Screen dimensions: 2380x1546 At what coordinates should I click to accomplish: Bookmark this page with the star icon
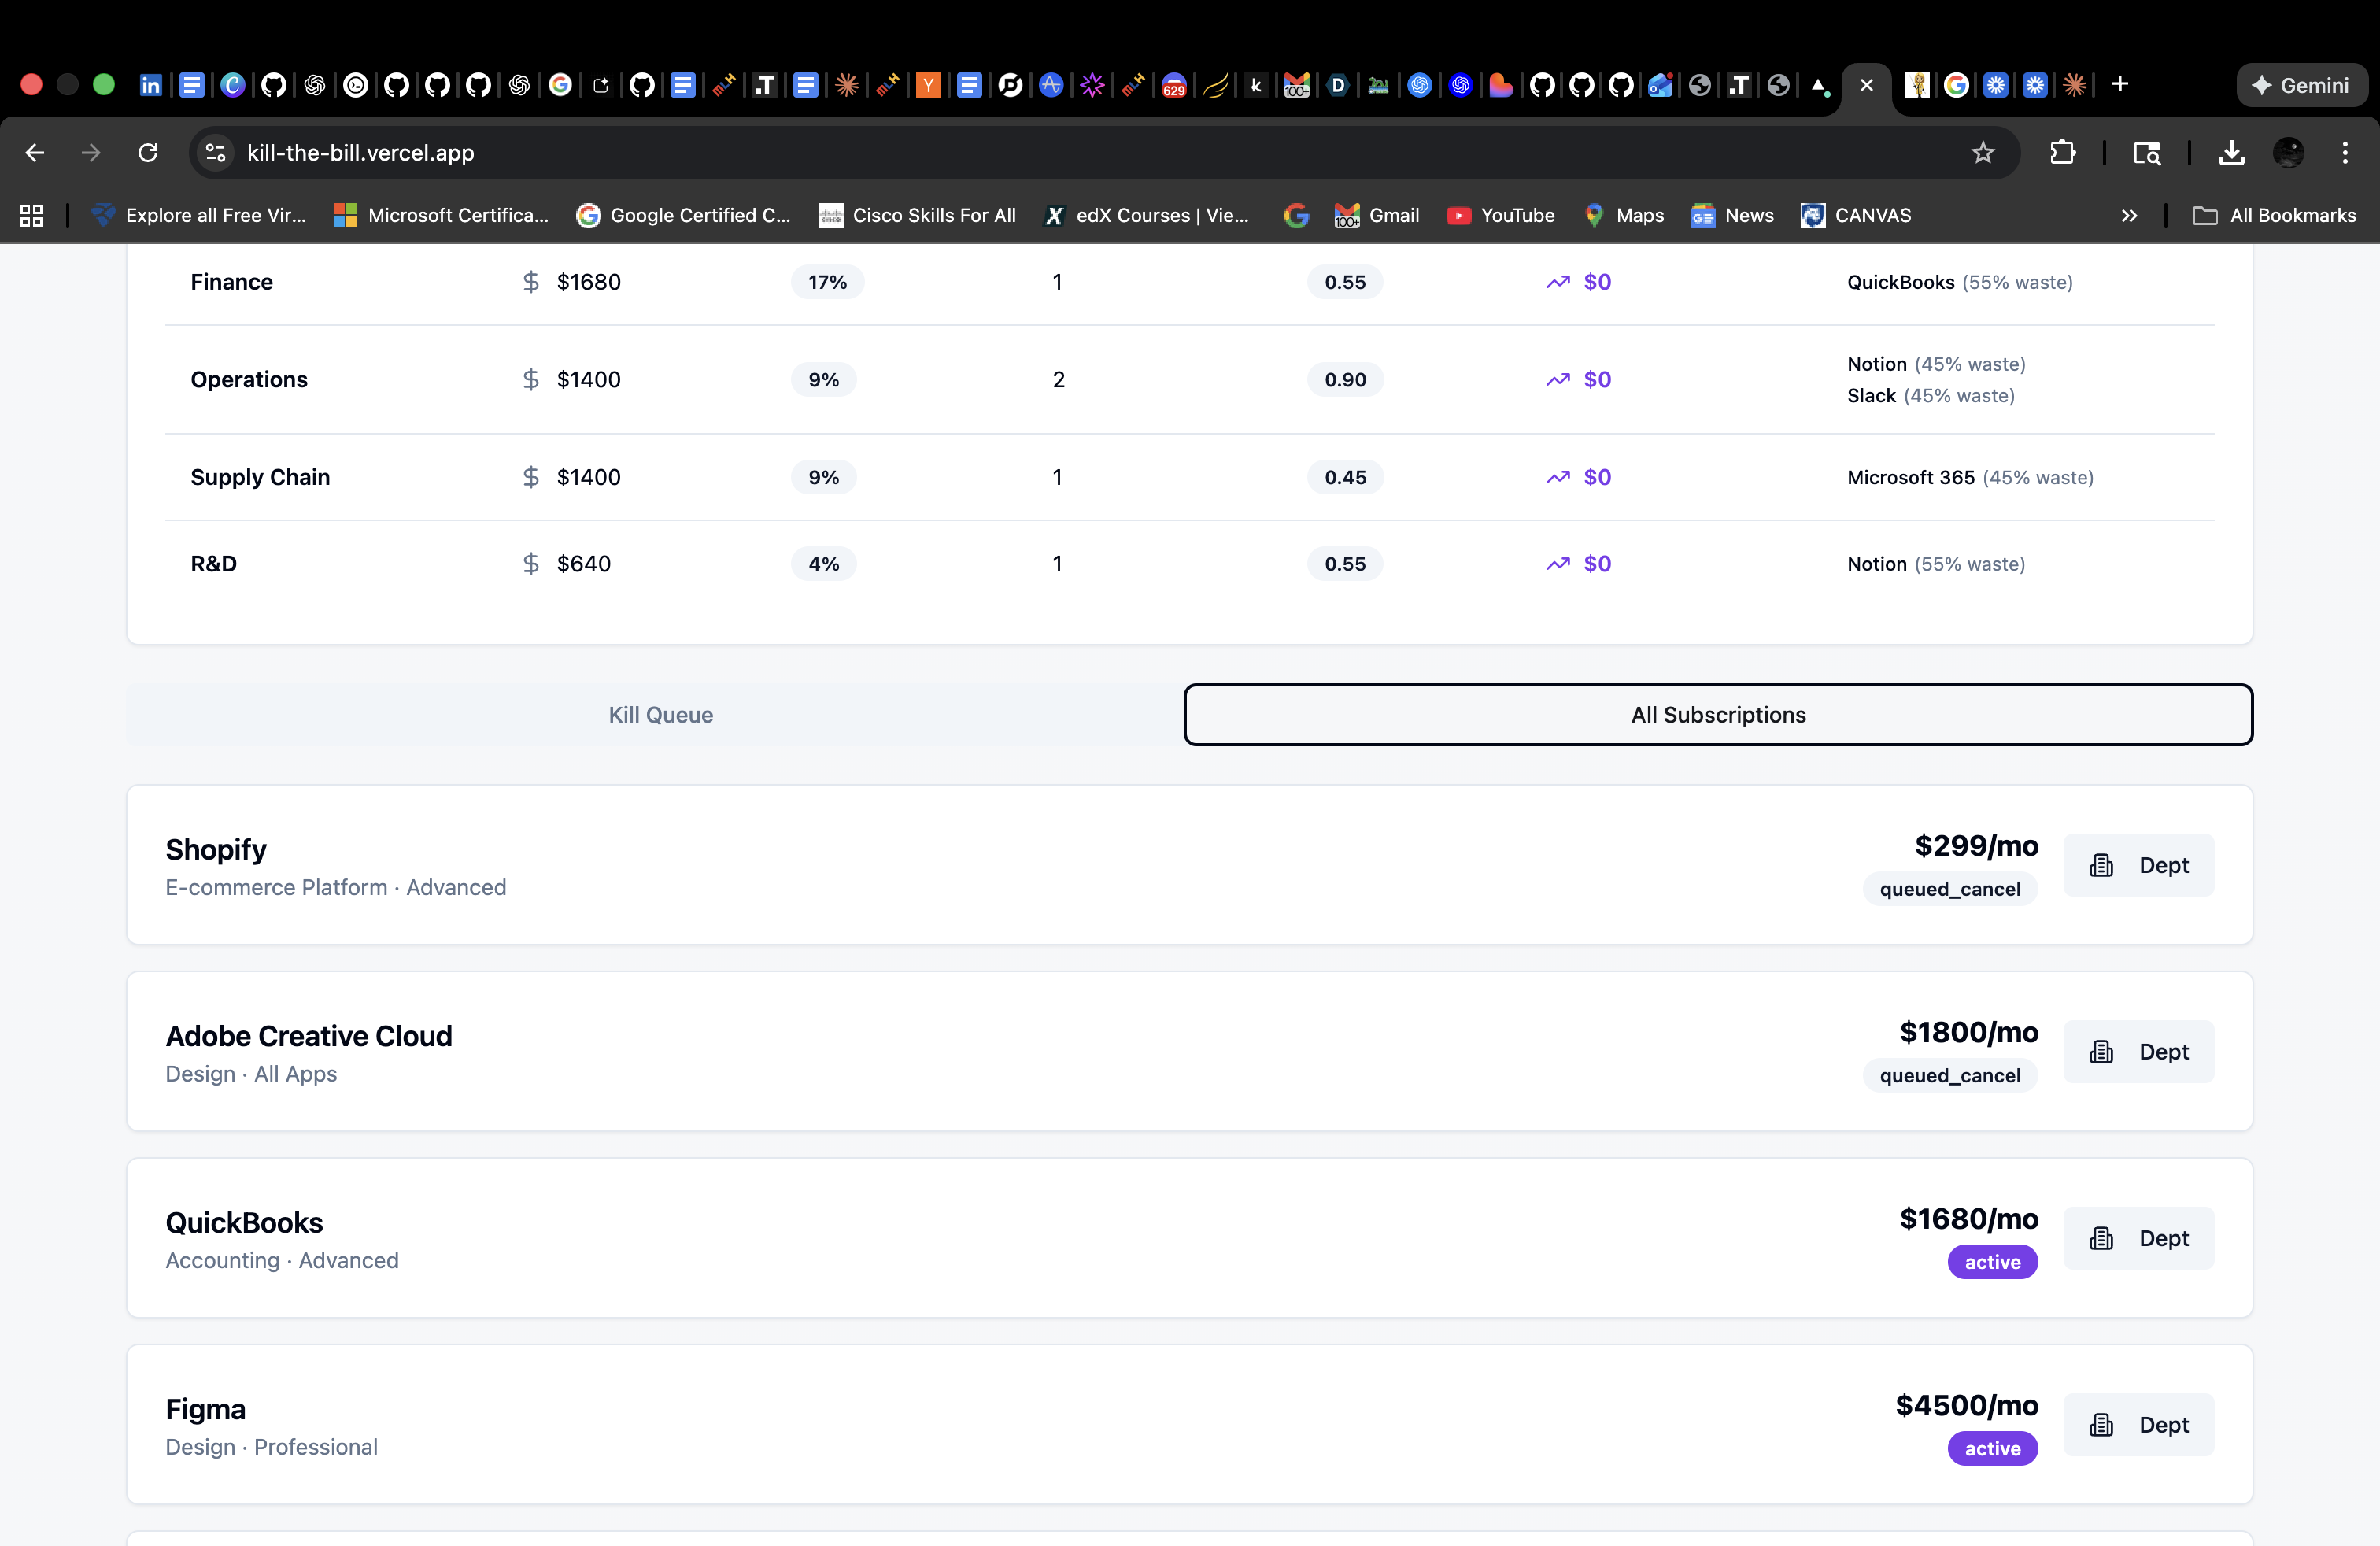[1982, 153]
